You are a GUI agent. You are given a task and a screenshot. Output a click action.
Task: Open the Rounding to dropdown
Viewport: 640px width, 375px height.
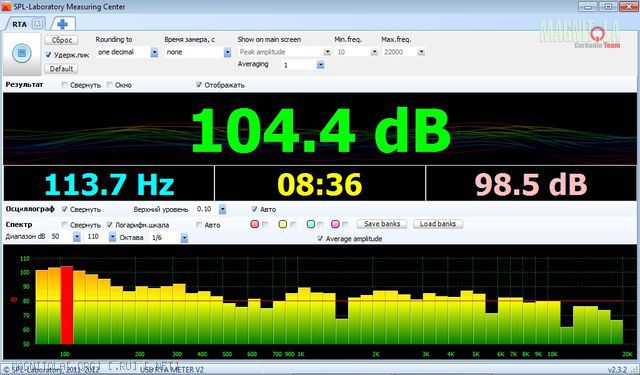(x=154, y=52)
